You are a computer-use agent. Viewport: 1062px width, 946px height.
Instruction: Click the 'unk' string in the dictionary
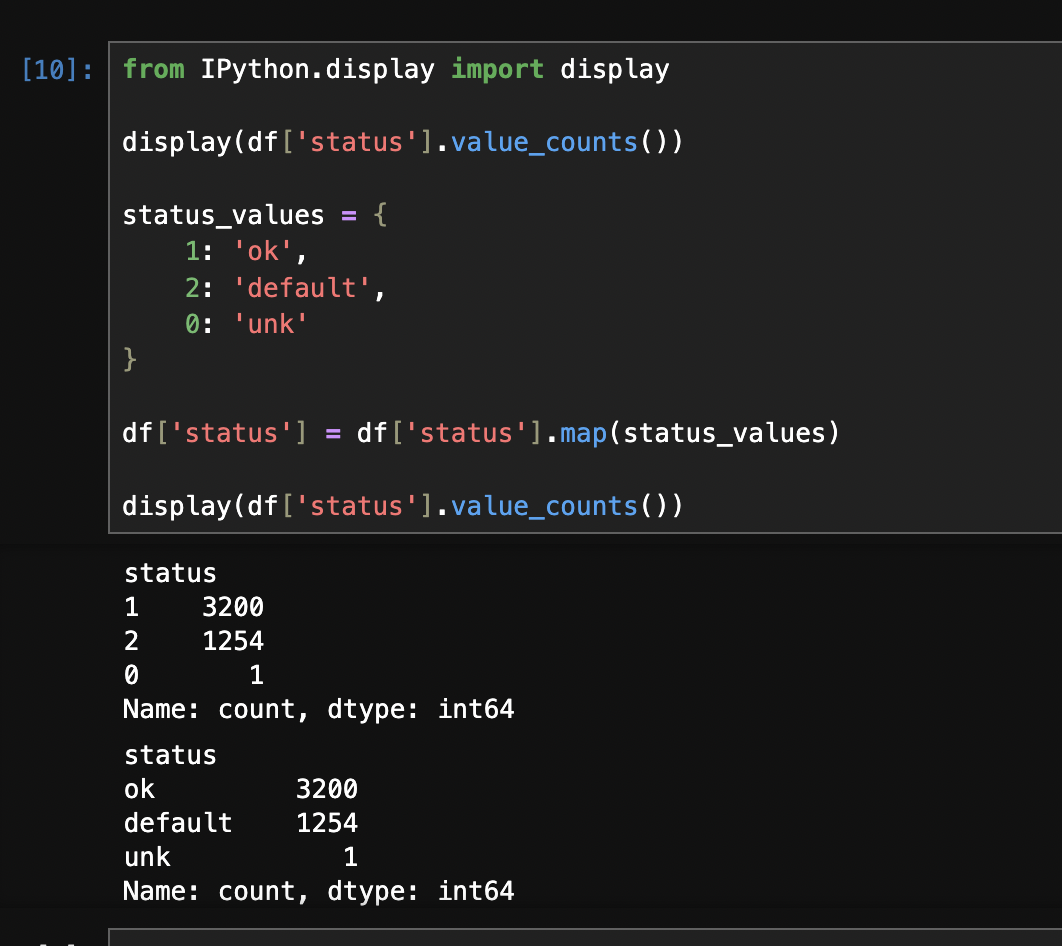(269, 324)
